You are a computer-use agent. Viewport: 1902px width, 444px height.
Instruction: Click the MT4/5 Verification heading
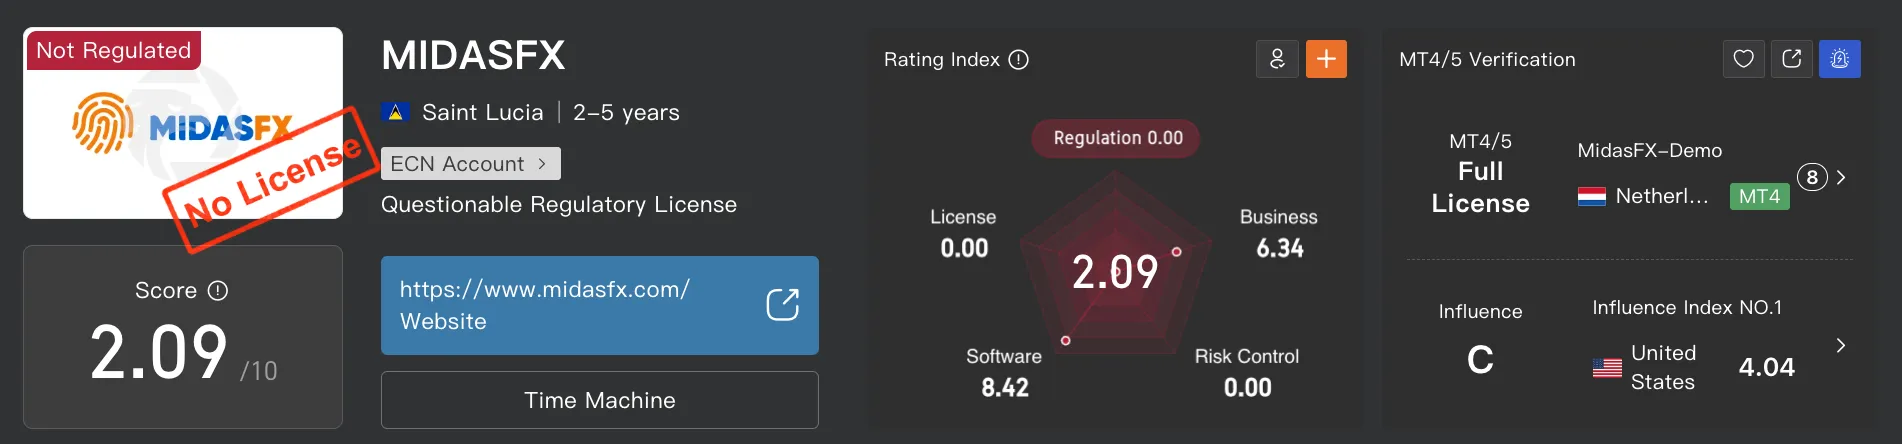point(1487,60)
